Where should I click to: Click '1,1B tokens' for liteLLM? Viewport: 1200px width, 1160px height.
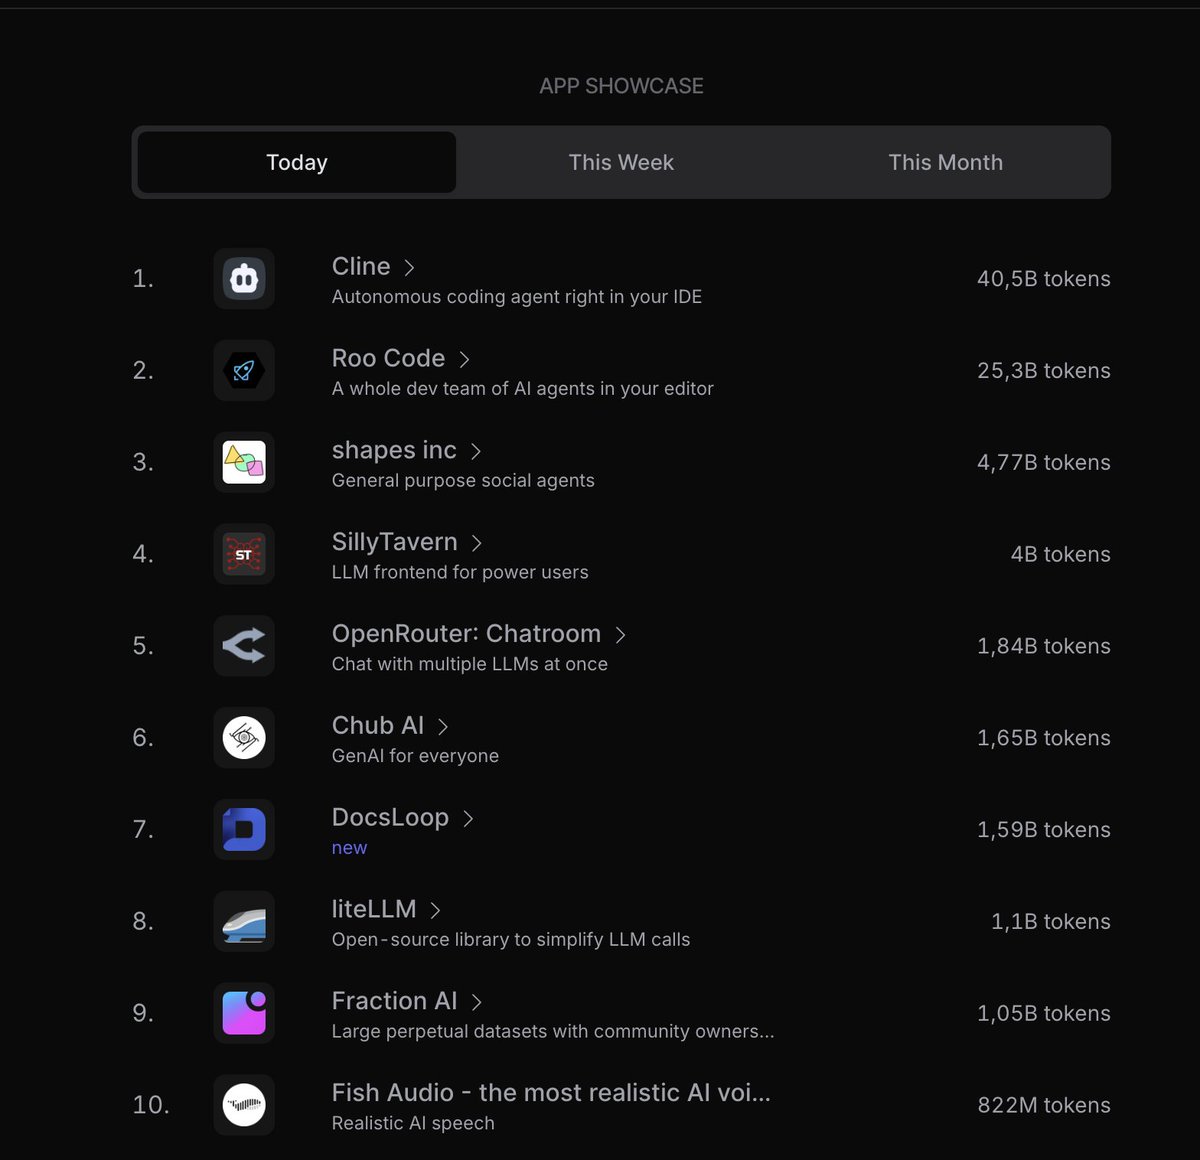[1051, 922]
